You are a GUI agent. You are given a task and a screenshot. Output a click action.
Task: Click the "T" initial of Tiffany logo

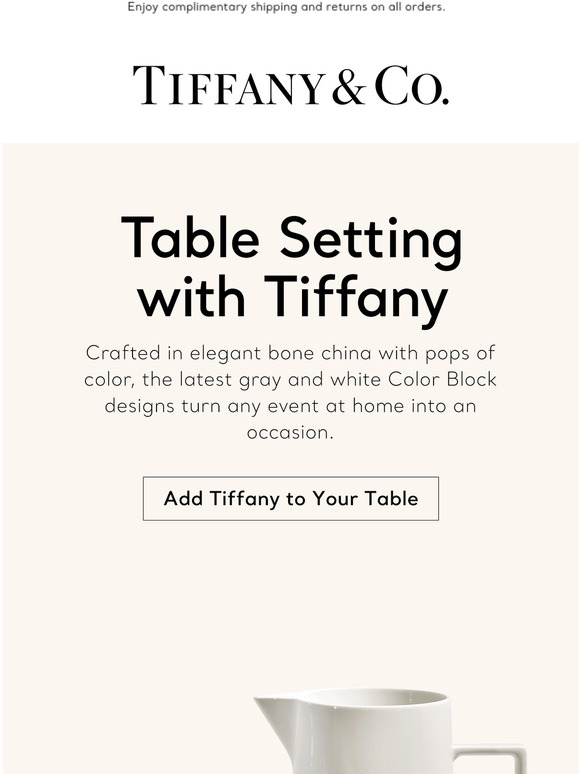point(148,85)
